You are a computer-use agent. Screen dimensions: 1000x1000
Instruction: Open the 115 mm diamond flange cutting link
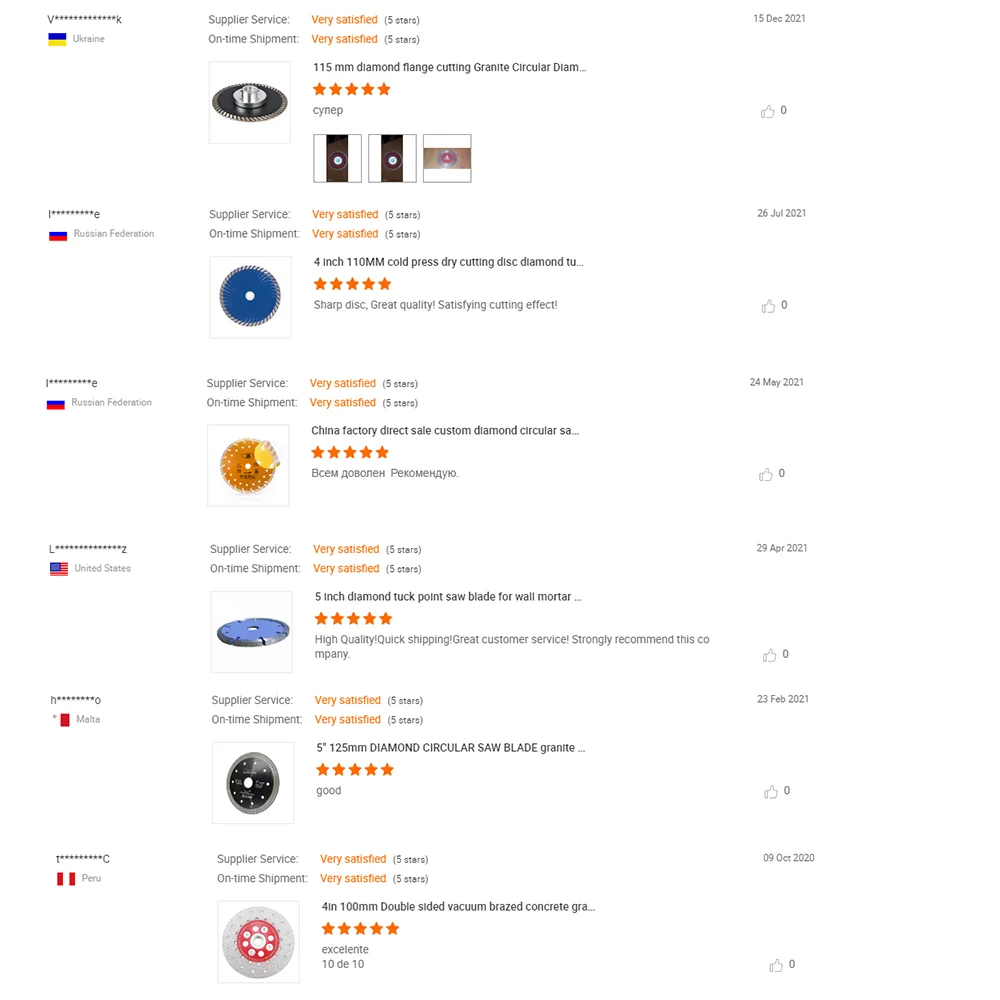coord(449,67)
